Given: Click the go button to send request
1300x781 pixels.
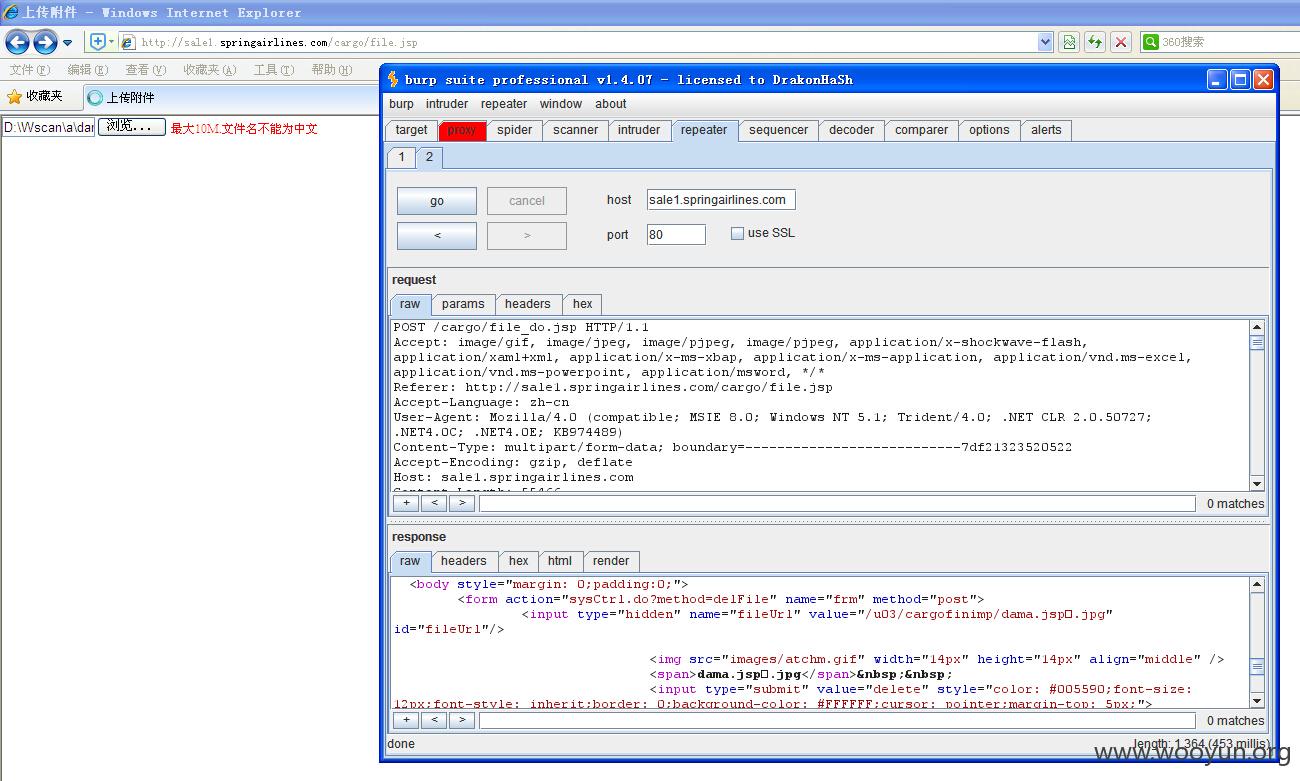Looking at the screenshot, I should tap(437, 201).
